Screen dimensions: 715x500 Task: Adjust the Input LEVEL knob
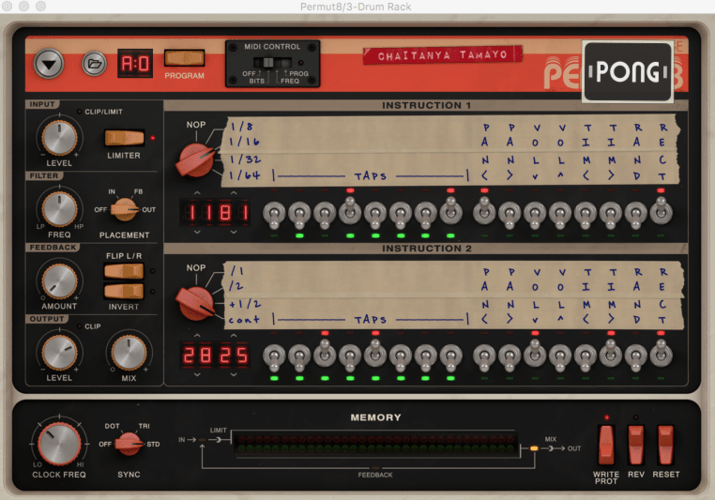coord(59,137)
